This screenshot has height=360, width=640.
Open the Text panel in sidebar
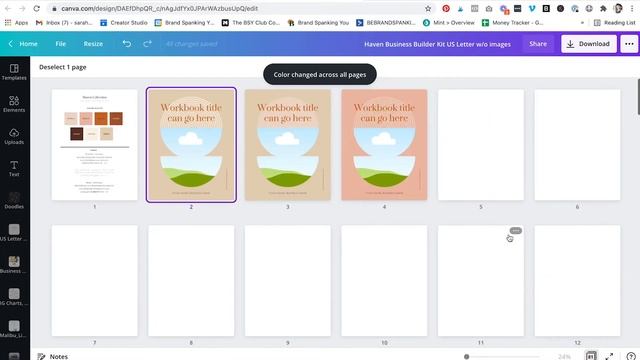14,168
